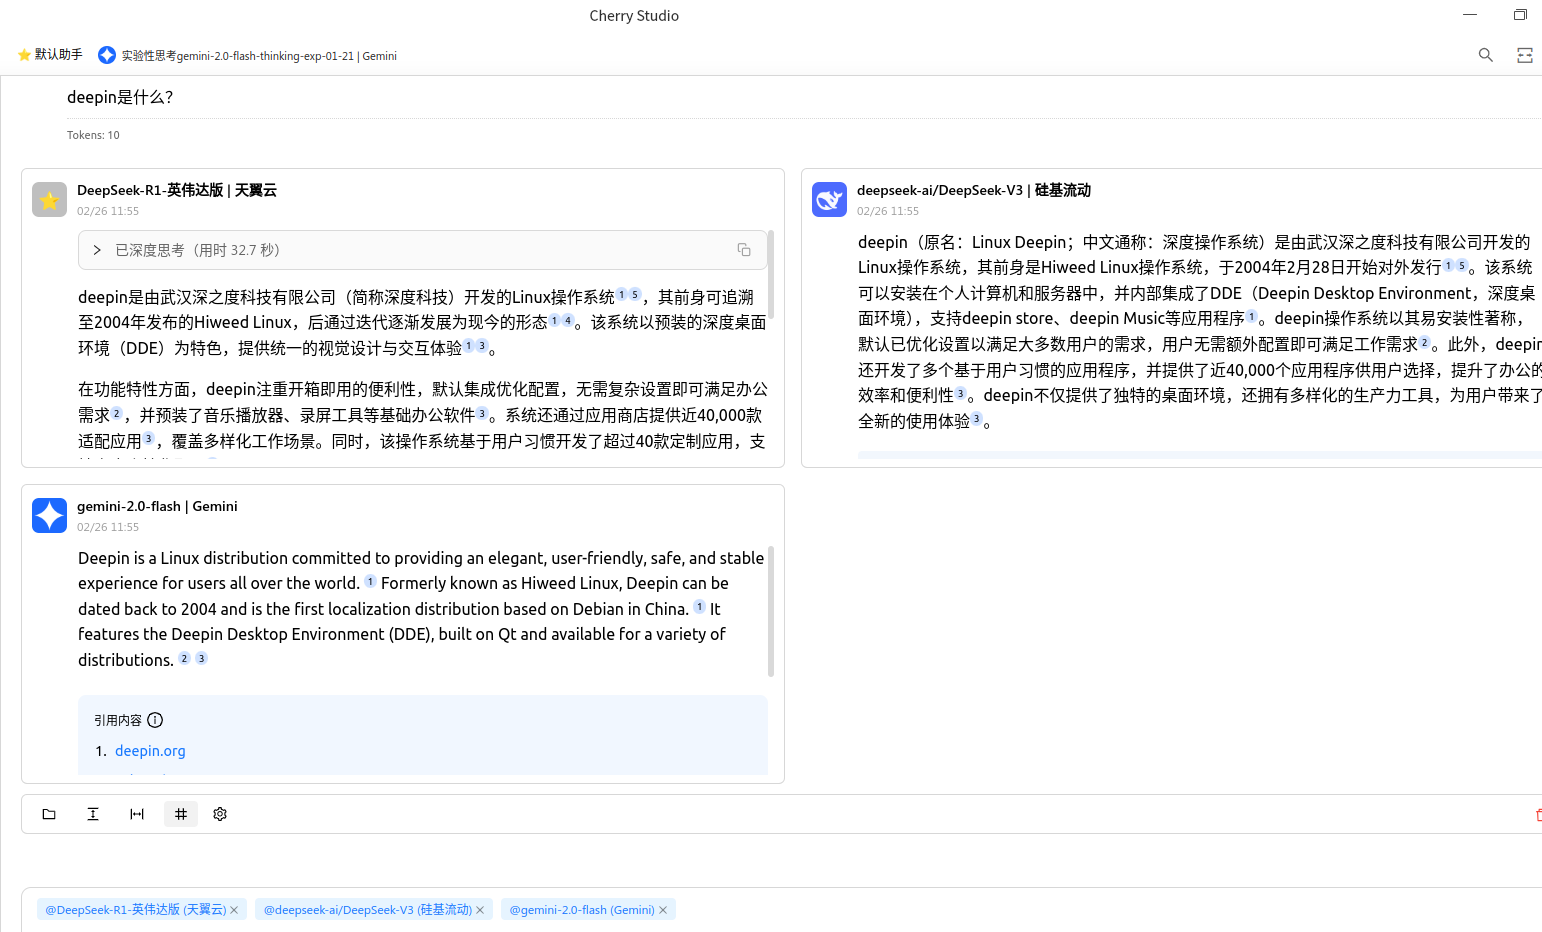This screenshot has height=932, width=1542.
Task: Open the multi-model settings gear icon
Action: (x=220, y=814)
